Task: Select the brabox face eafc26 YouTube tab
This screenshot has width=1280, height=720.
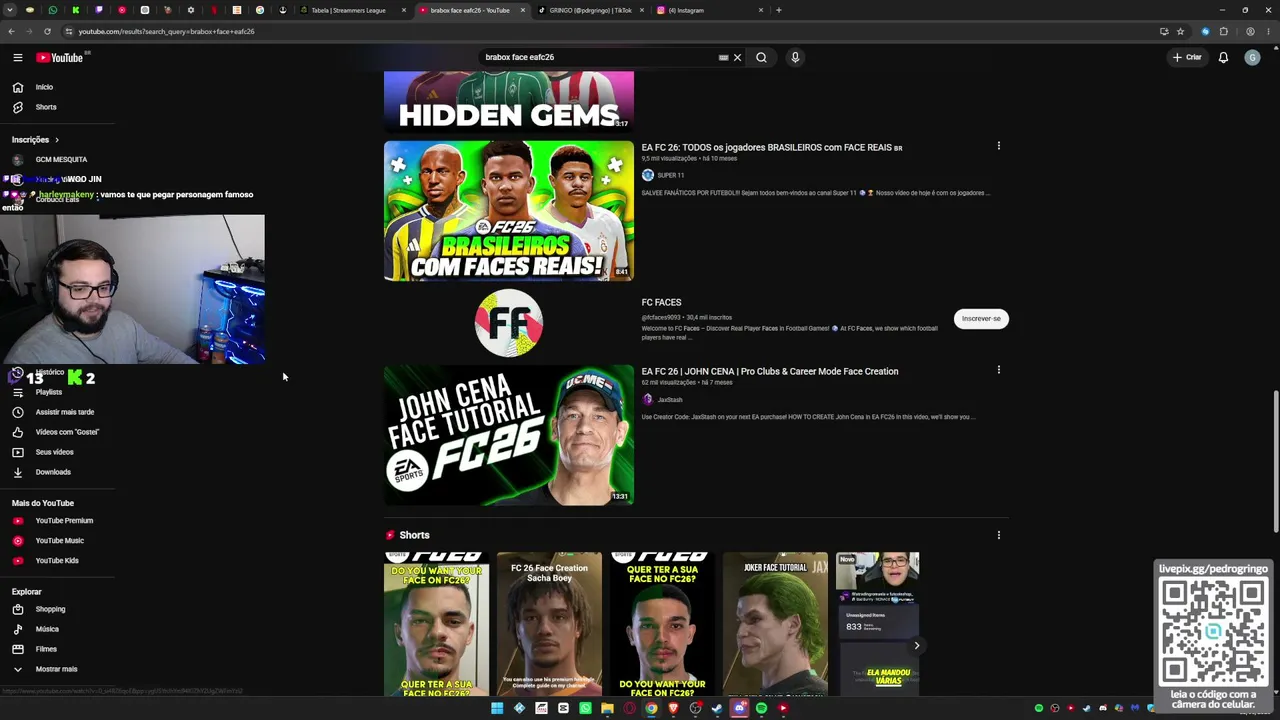Action: [471, 10]
